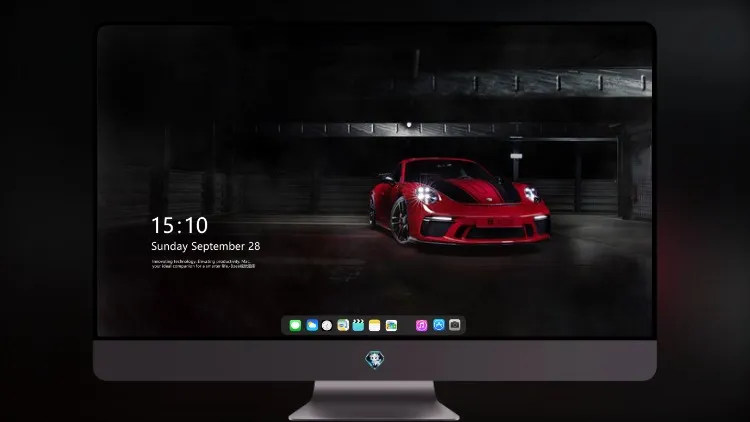This screenshot has height=422, width=750.
Task: Launch the pink Music app in dock
Action: (x=421, y=325)
